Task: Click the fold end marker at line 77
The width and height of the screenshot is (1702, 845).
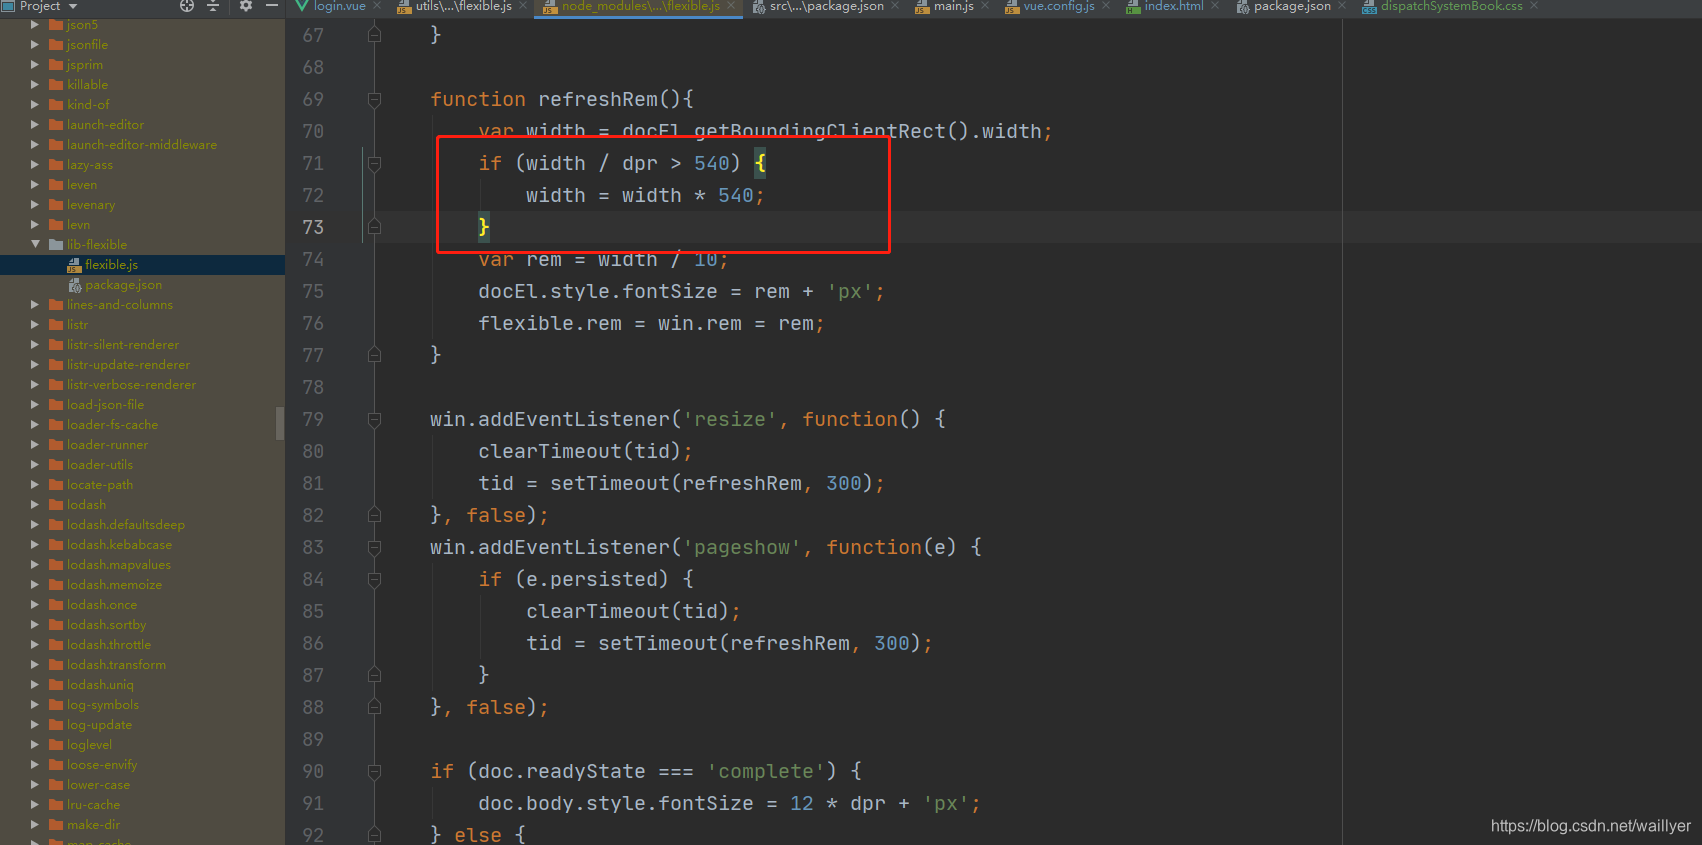Action: pyautogui.click(x=374, y=354)
